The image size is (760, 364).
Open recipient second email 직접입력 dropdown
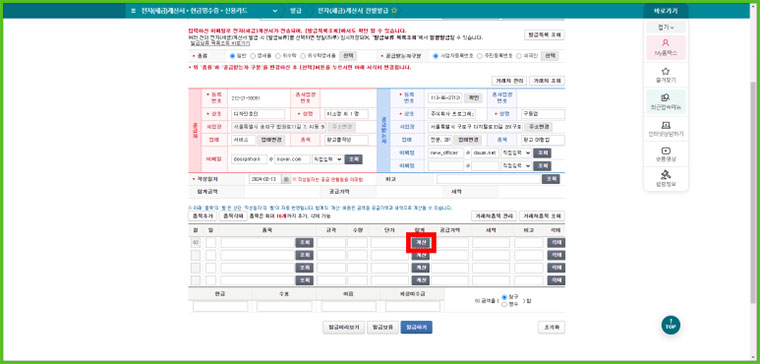(x=516, y=166)
